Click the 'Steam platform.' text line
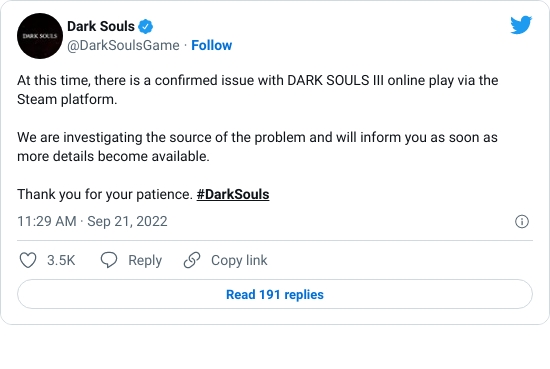This screenshot has width=550, height=369. coord(67,99)
